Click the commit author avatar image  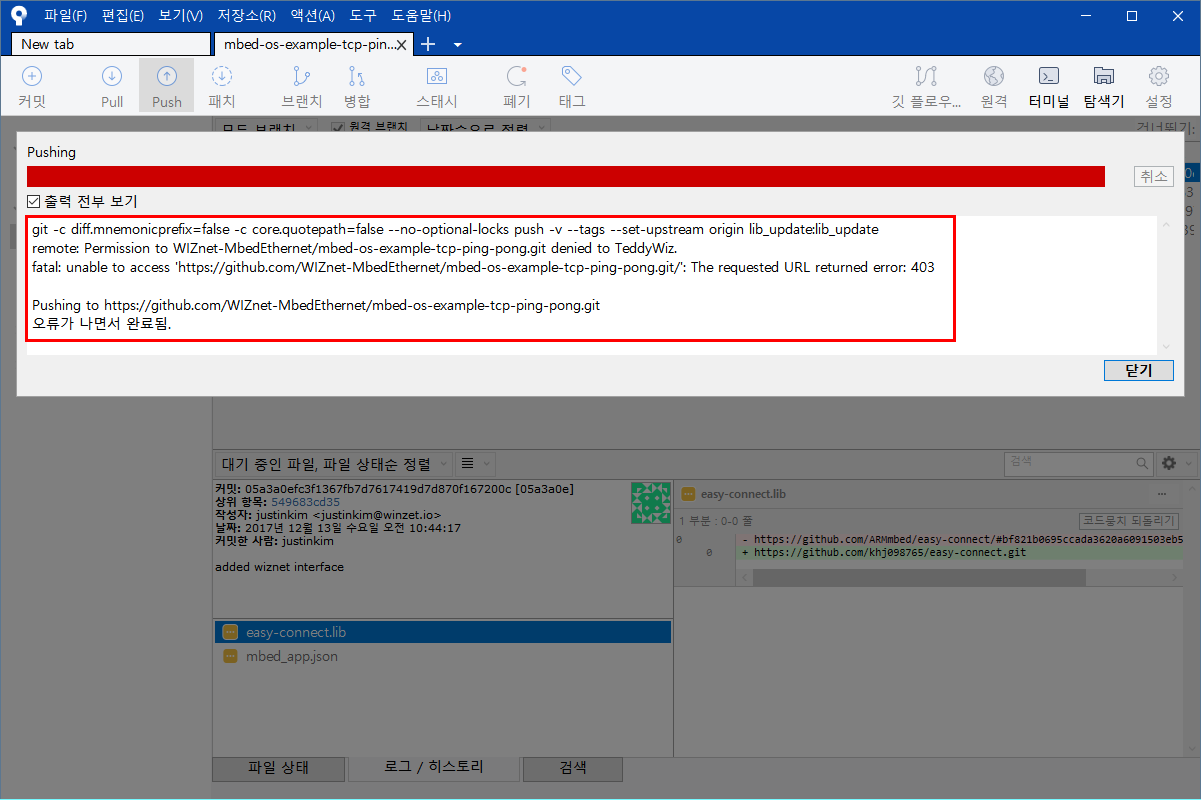coord(650,503)
